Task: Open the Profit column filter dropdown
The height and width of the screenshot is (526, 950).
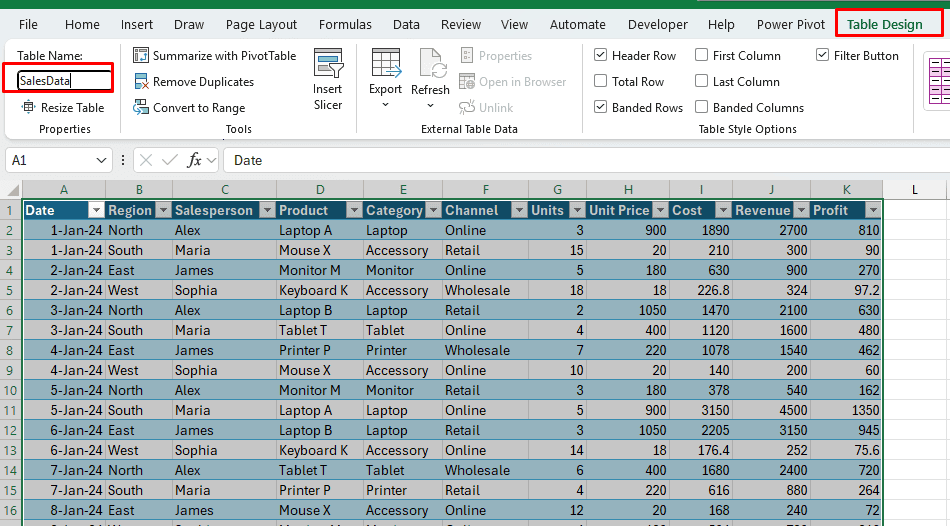Action: 872,210
